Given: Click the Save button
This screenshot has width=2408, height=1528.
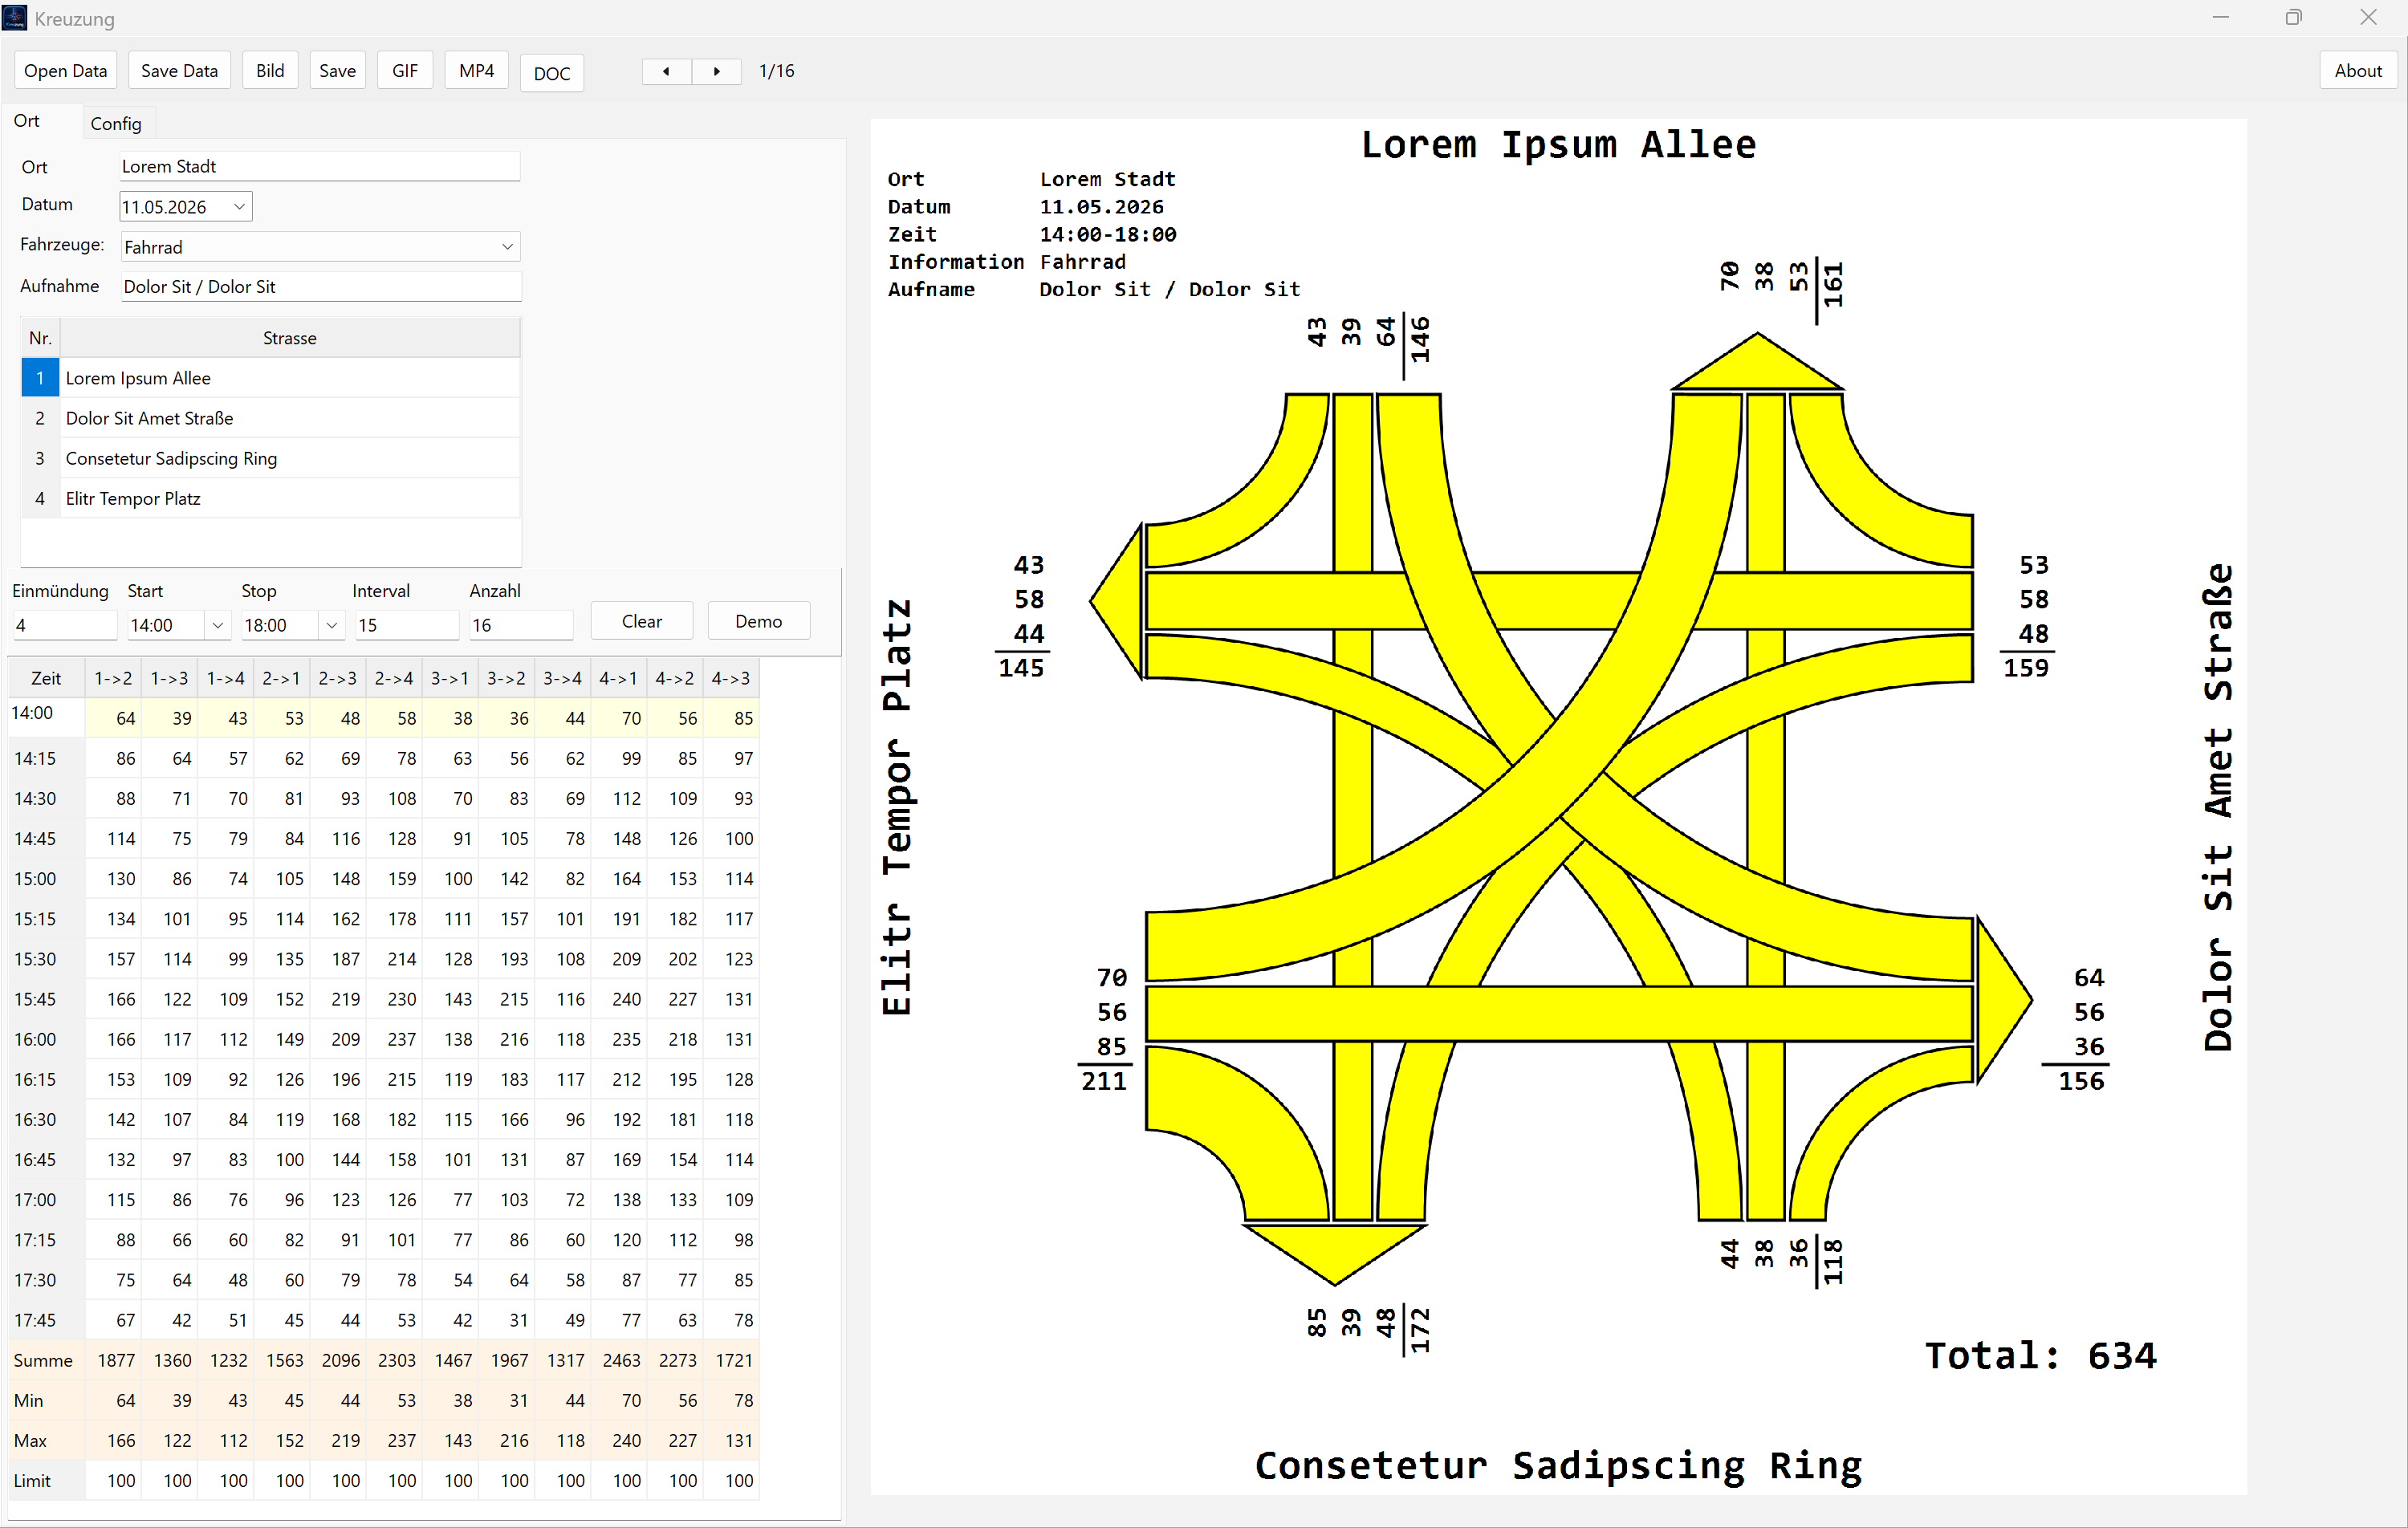Looking at the screenshot, I should 337,71.
